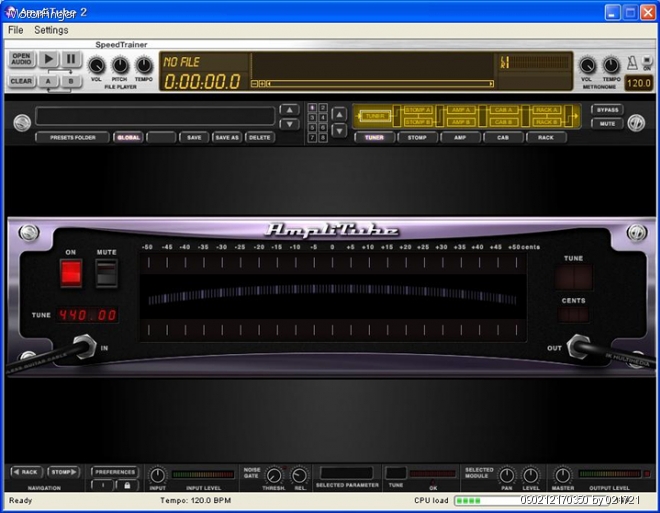Click the audio file position slider

coord(375,83)
